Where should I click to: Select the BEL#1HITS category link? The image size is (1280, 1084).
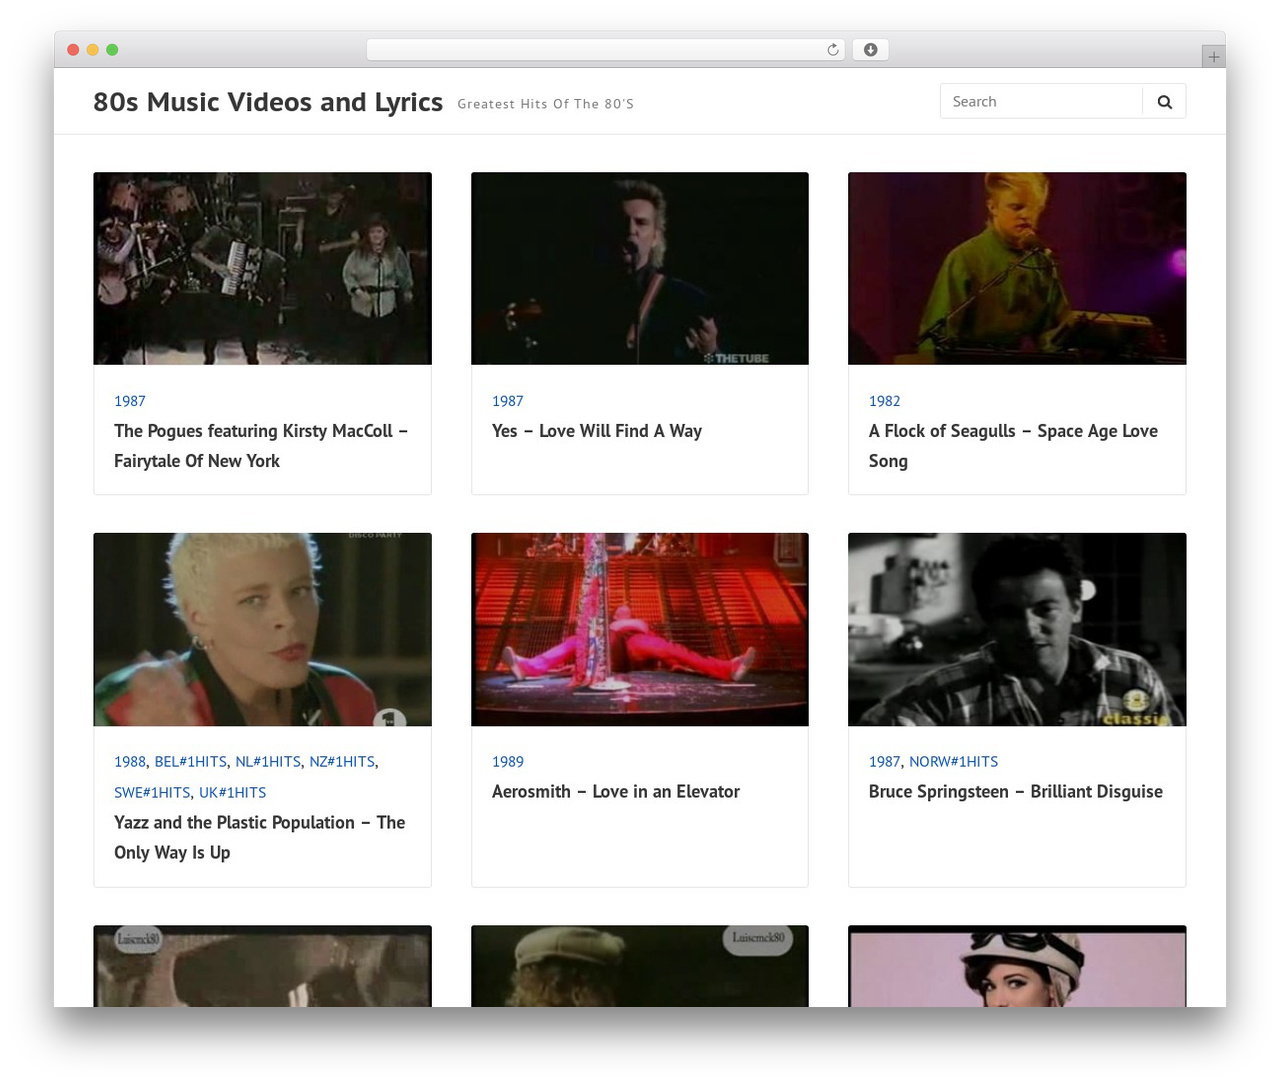(x=191, y=762)
